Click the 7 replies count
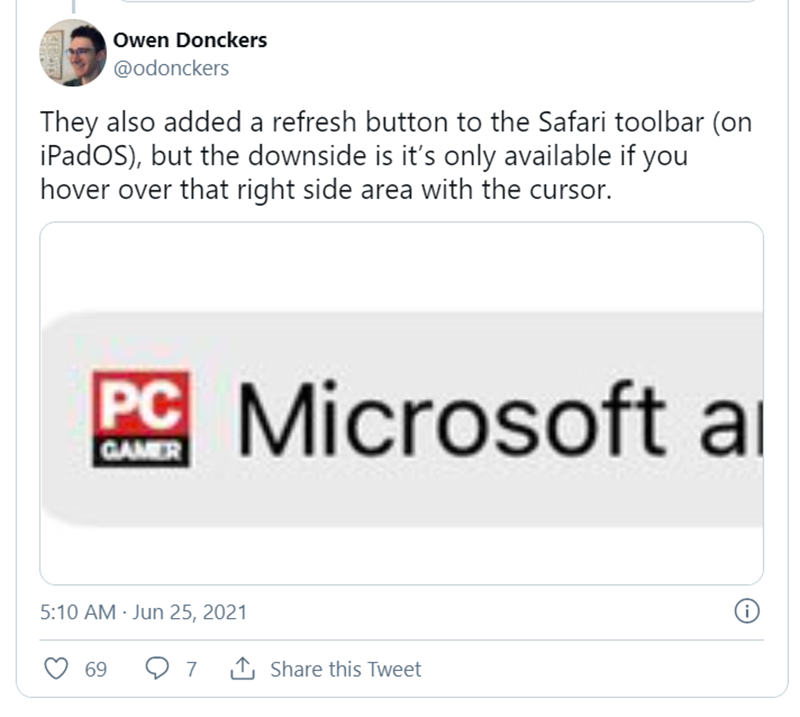The width and height of the screenshot is (800, 717). (x=191, y=669)
